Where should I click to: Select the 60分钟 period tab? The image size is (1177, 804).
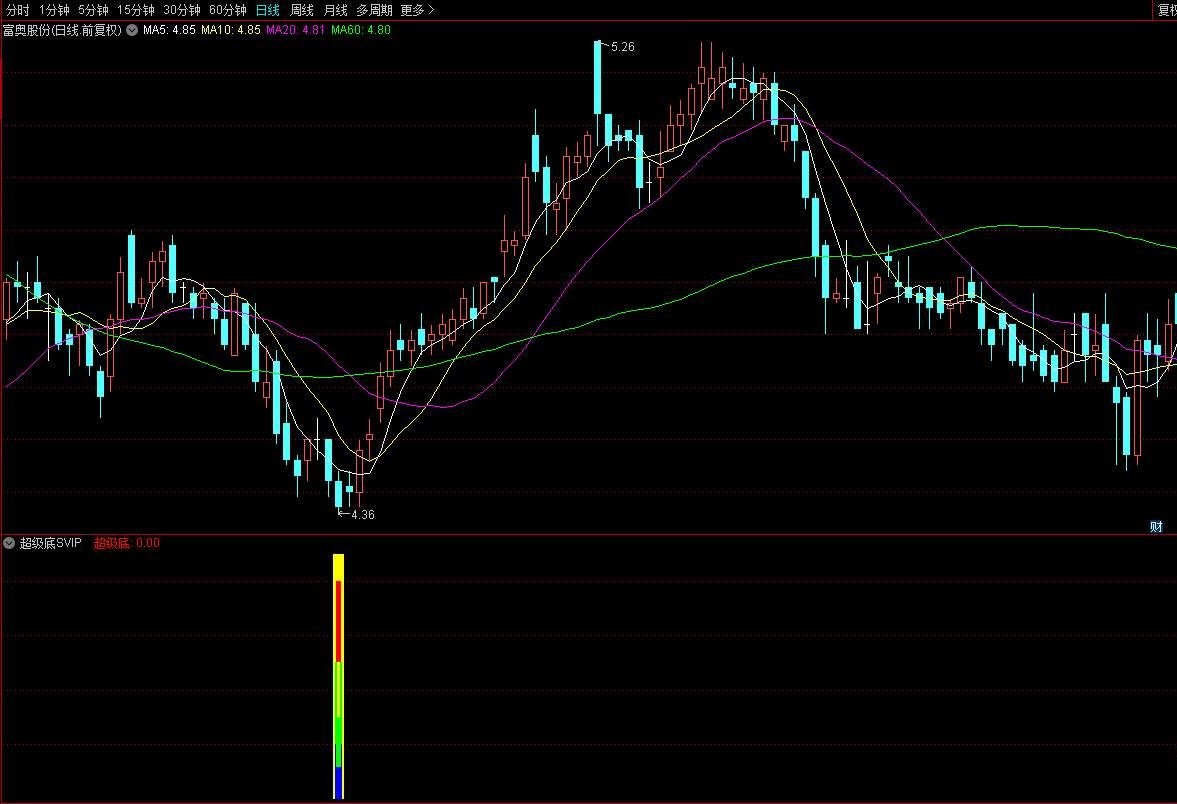tap(227, 10)
